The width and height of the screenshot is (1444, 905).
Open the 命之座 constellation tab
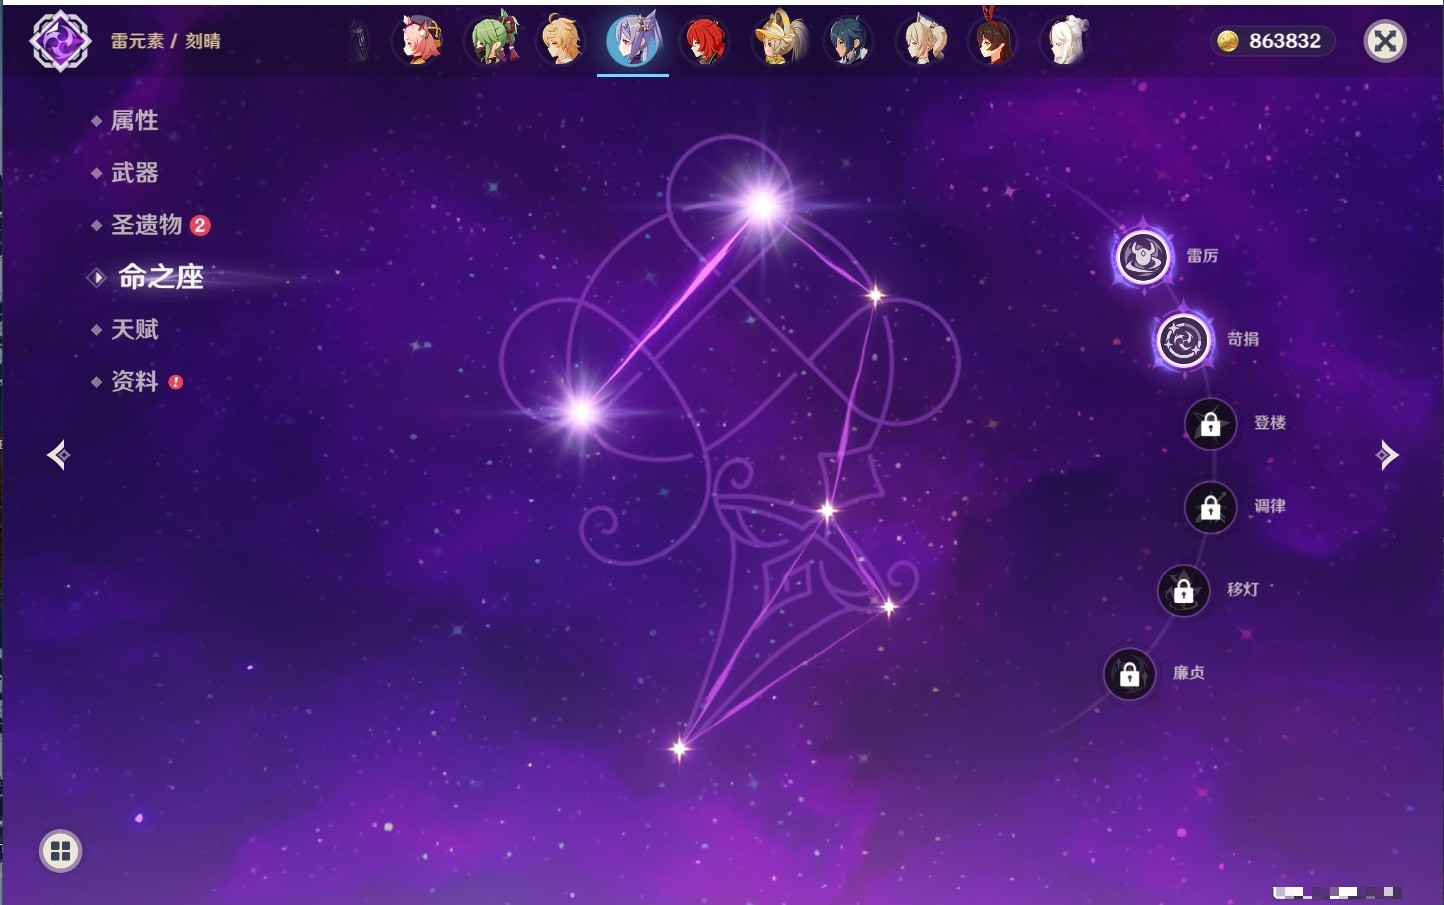tap(160, 277)
